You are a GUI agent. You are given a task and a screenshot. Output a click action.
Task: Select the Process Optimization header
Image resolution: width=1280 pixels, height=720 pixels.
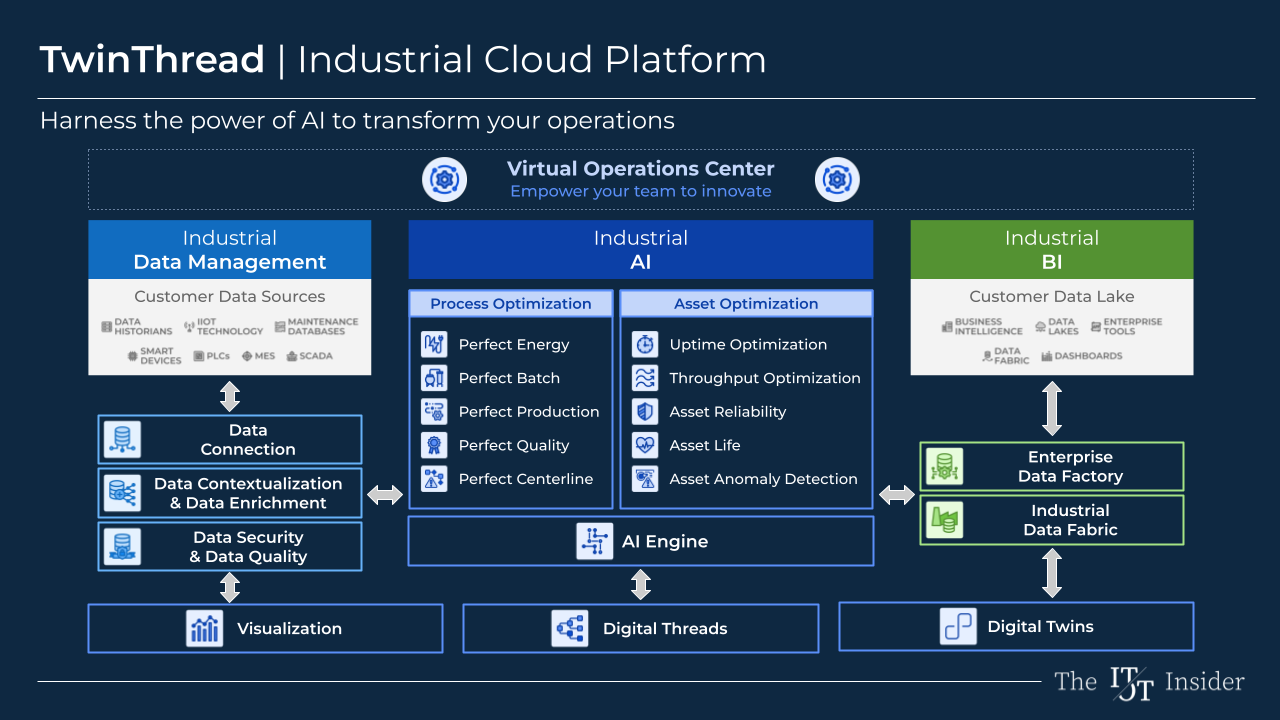(x=511, y=304)
